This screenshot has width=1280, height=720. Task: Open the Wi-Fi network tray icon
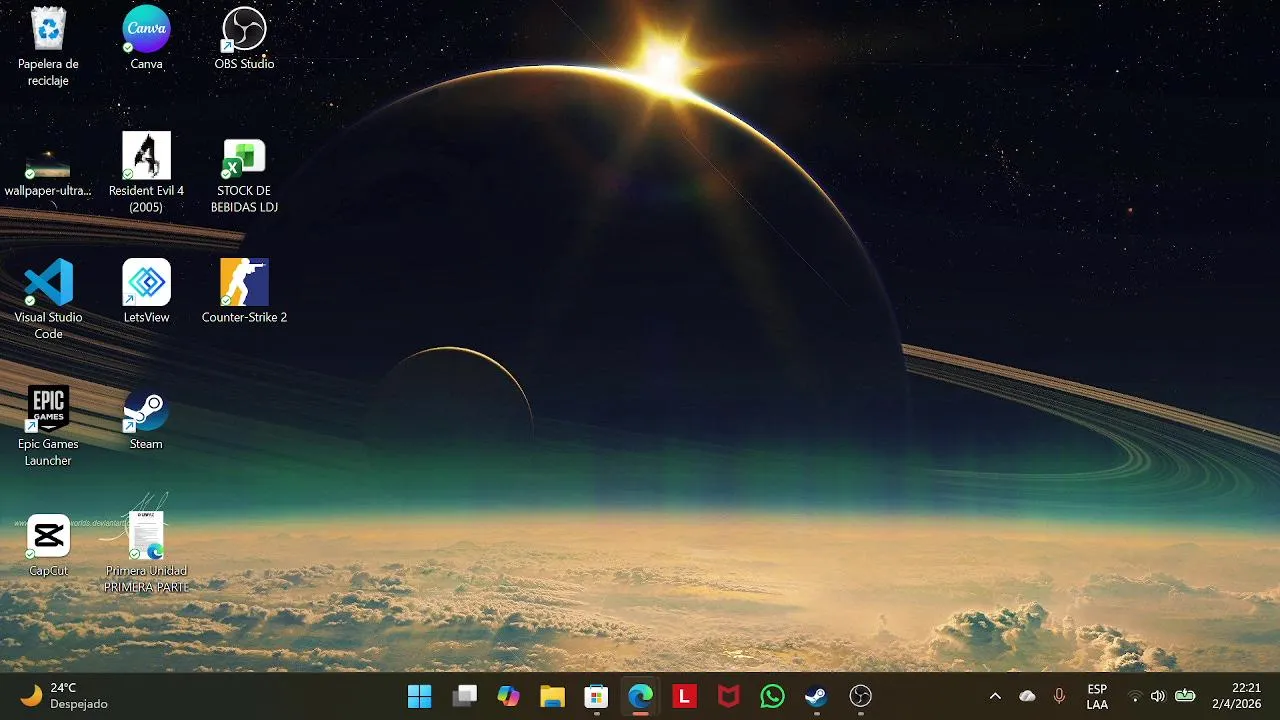[x=1135, y=696]
